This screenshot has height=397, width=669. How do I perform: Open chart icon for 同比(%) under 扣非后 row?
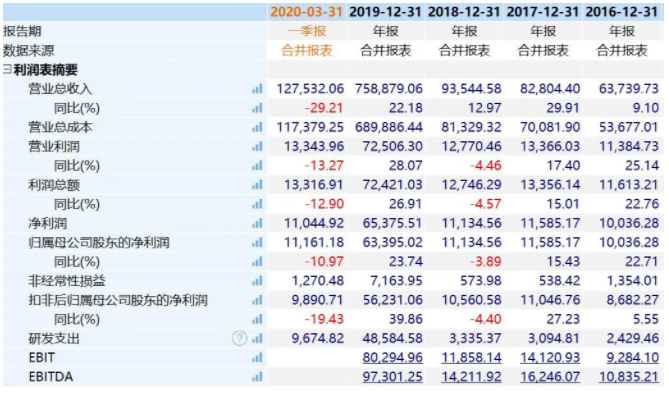[x=257, y=319]
